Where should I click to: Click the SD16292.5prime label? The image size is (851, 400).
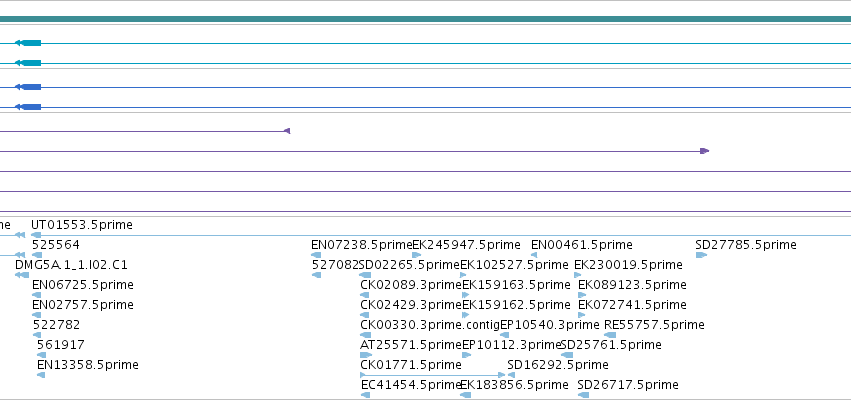[558, 365]
